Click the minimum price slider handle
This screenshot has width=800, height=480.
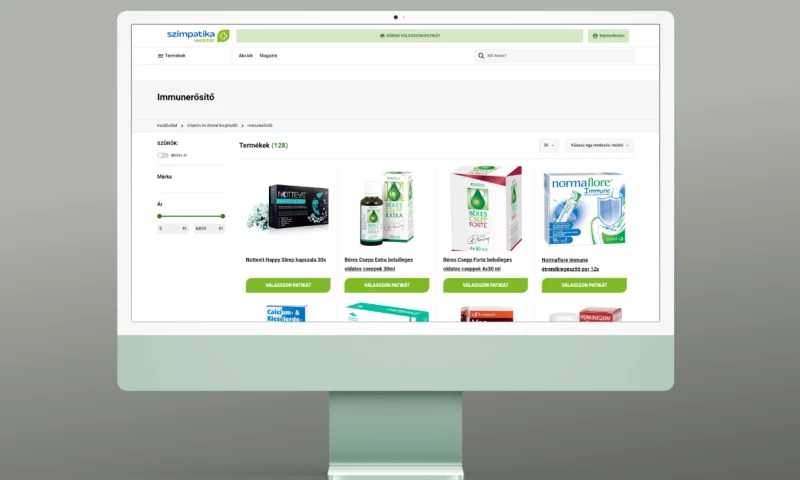coord(159,216)
